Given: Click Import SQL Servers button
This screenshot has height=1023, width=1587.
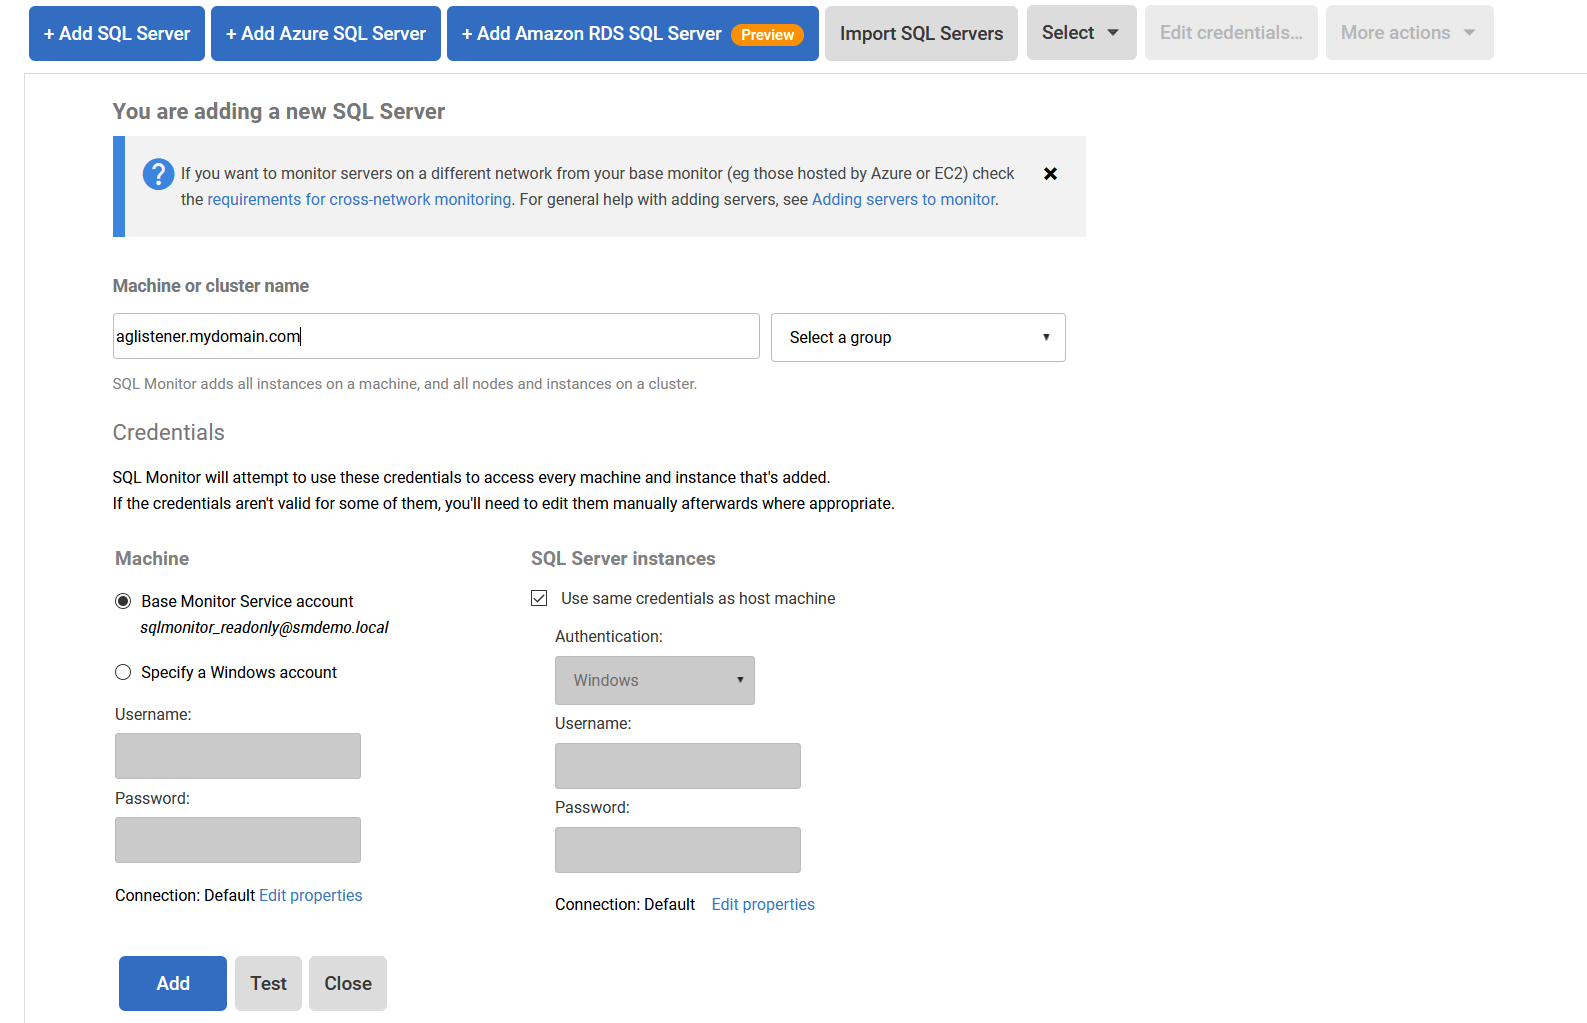Looking at the screenshot, I should pos(920,33).
